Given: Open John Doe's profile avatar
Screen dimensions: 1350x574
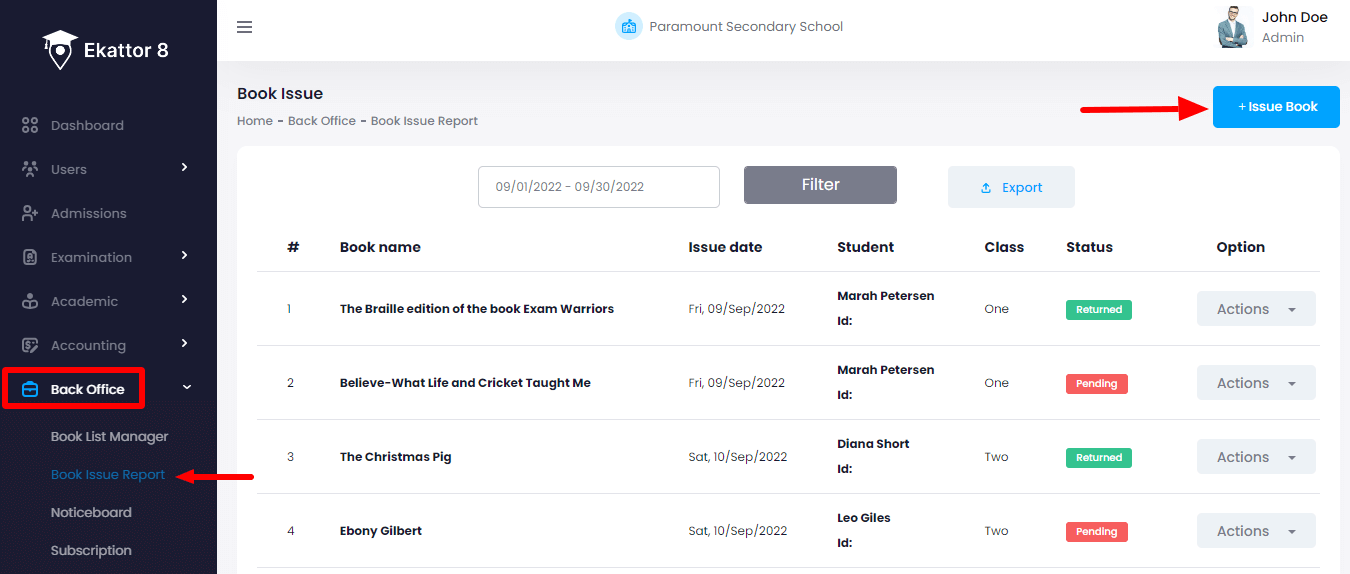Looking at the screenshot, I should 1235,27.
